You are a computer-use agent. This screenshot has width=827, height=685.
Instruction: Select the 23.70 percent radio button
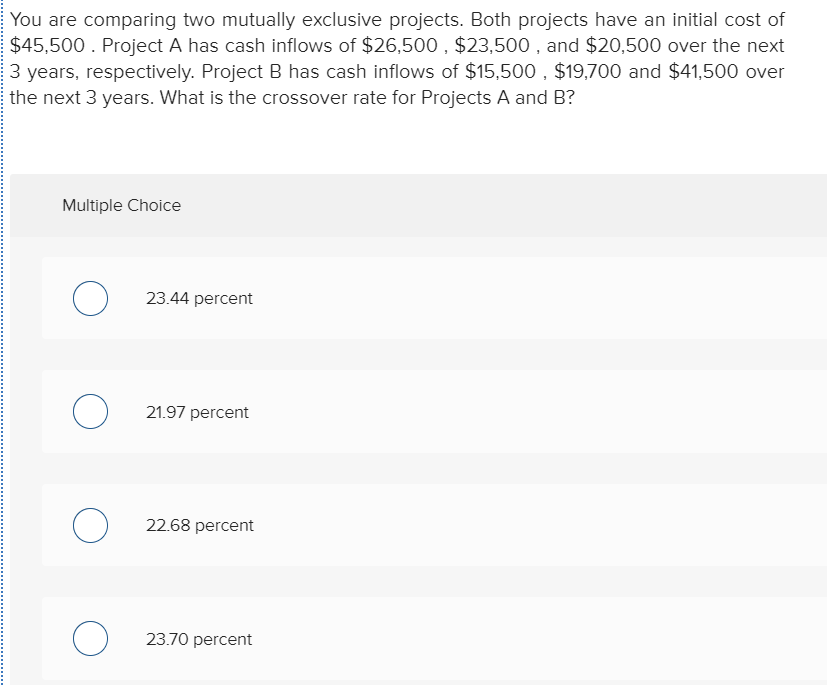coord(90,638)
